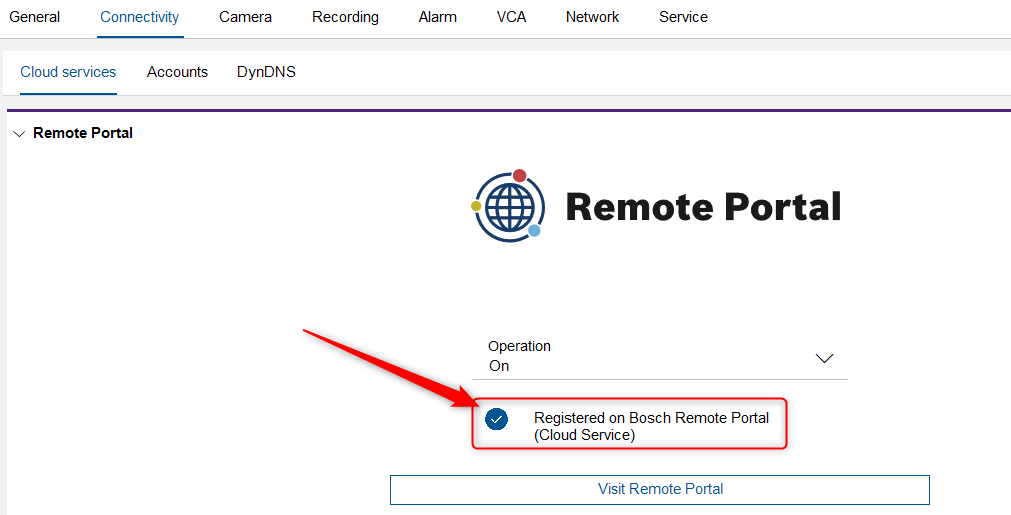Open the Service tab
The width and height of the screenshot is (1011, 515).
coord(683,17)
